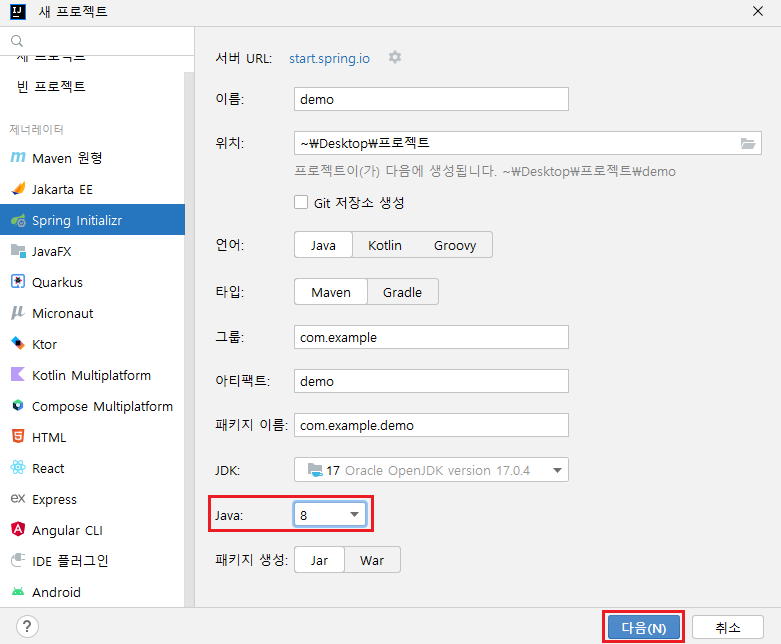
Task: Choose Gradle build type
Action: (402, 291)
